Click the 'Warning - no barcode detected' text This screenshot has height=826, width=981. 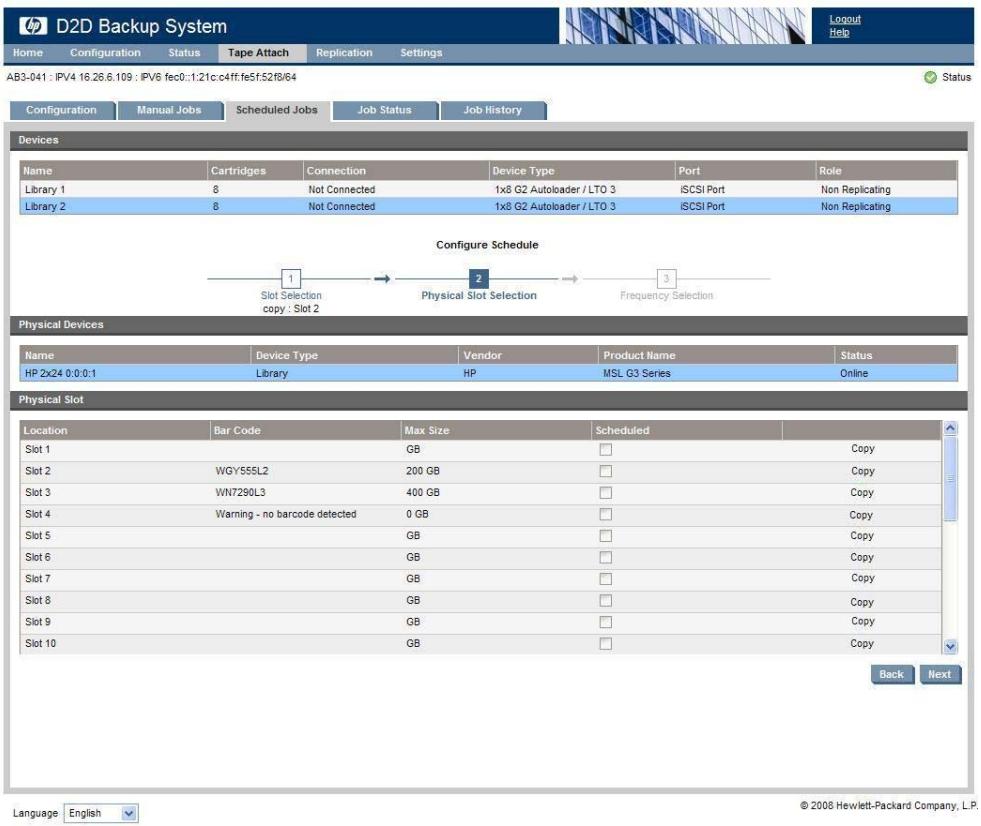[285, 514]
